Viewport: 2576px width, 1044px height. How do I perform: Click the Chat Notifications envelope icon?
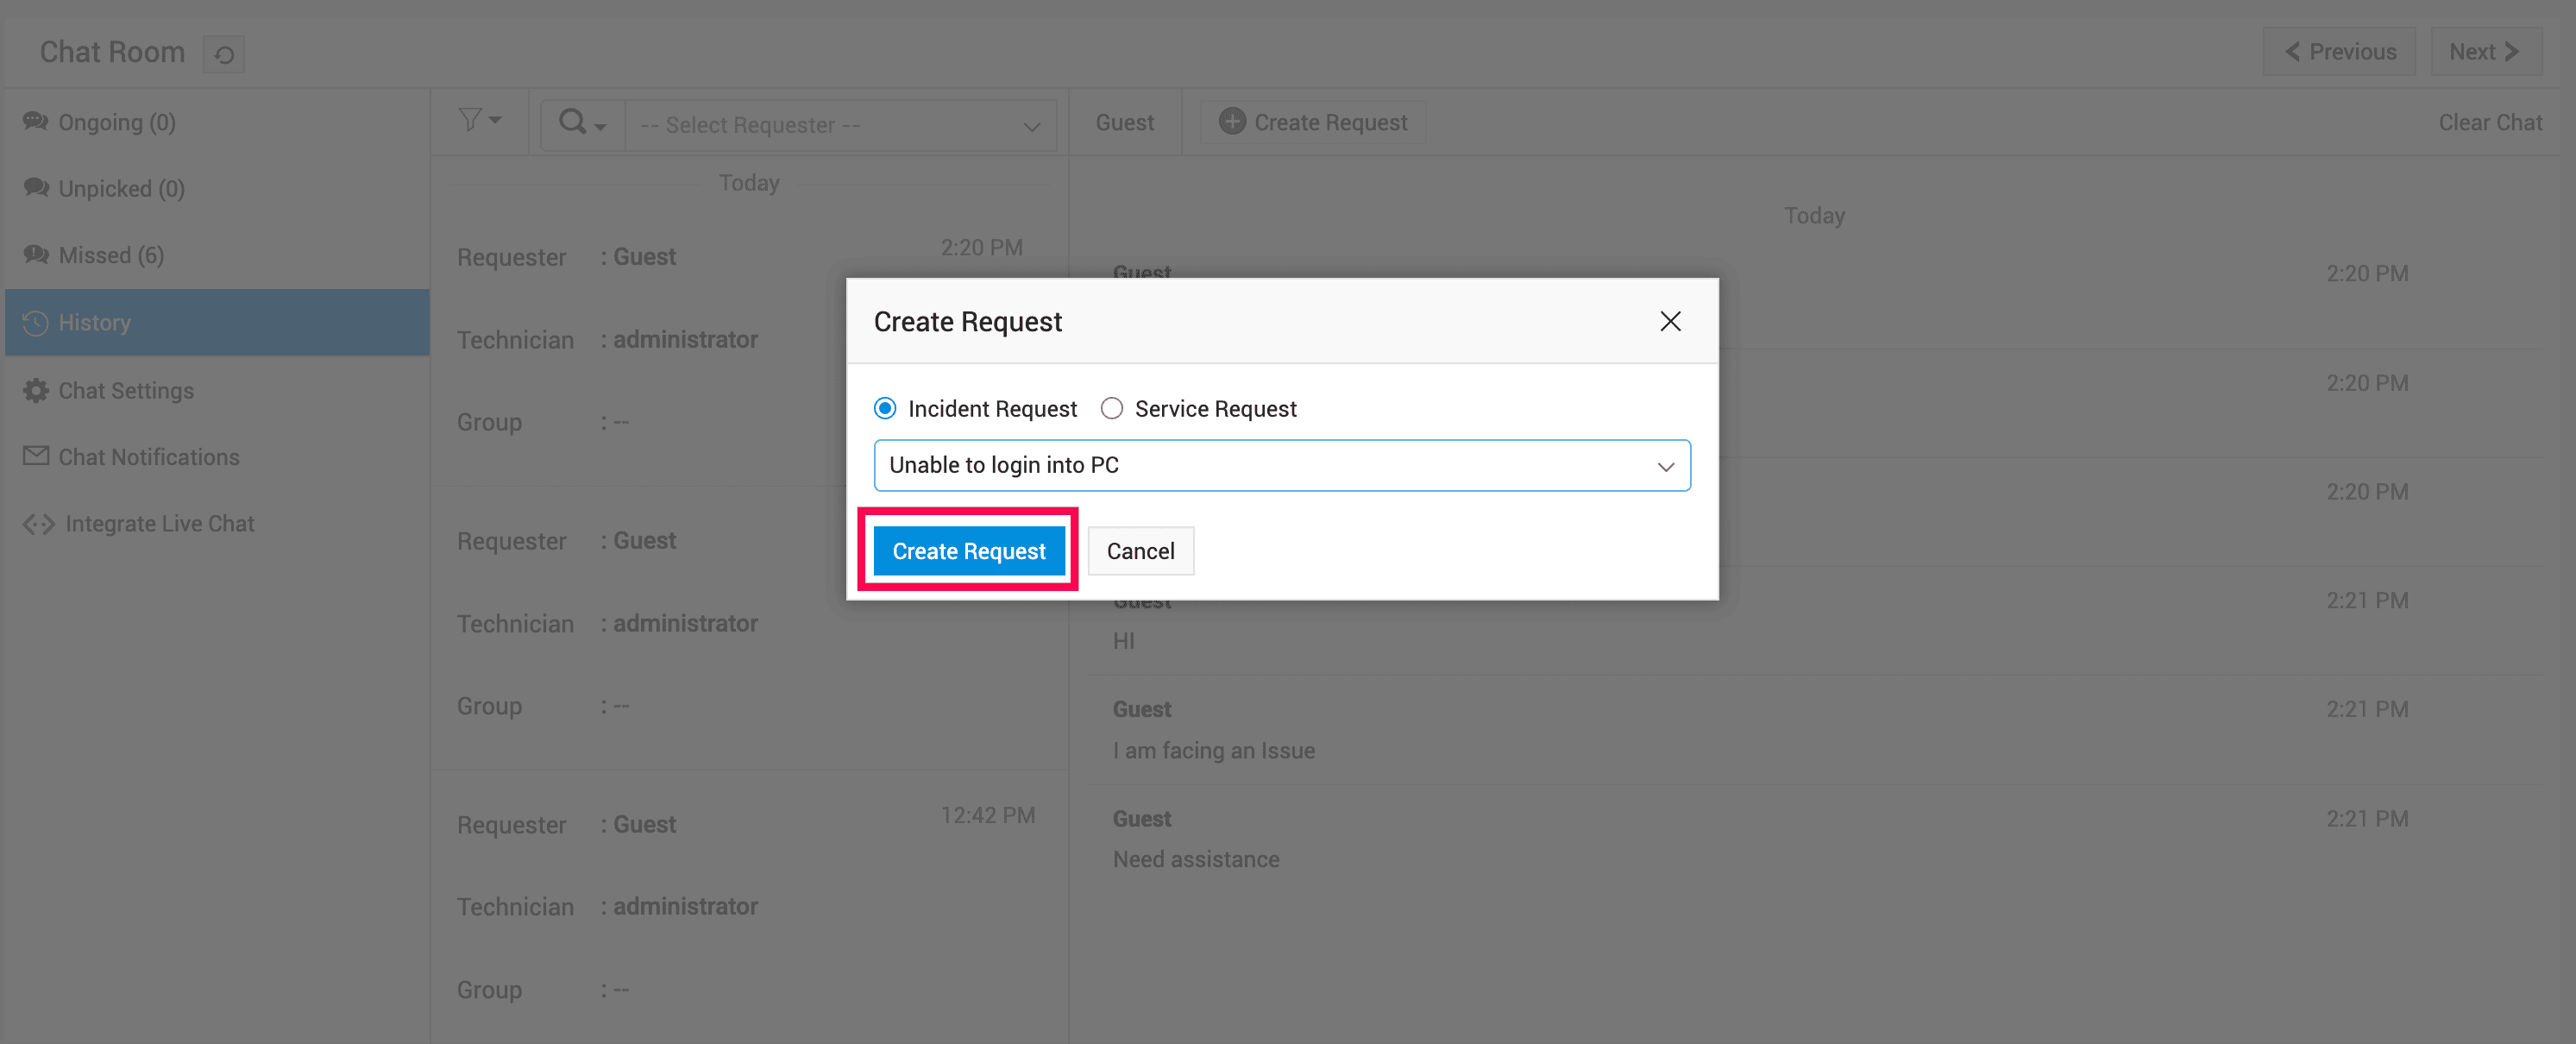(x=36, y=456)
